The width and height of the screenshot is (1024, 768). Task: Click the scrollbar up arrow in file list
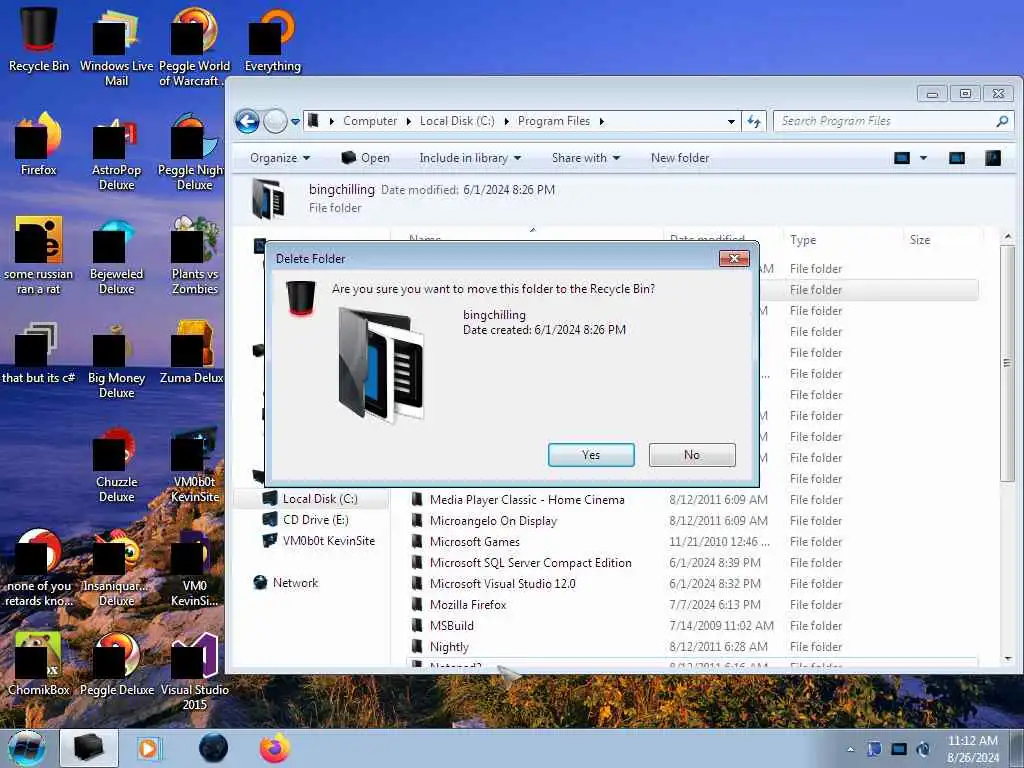(1008, 236)
